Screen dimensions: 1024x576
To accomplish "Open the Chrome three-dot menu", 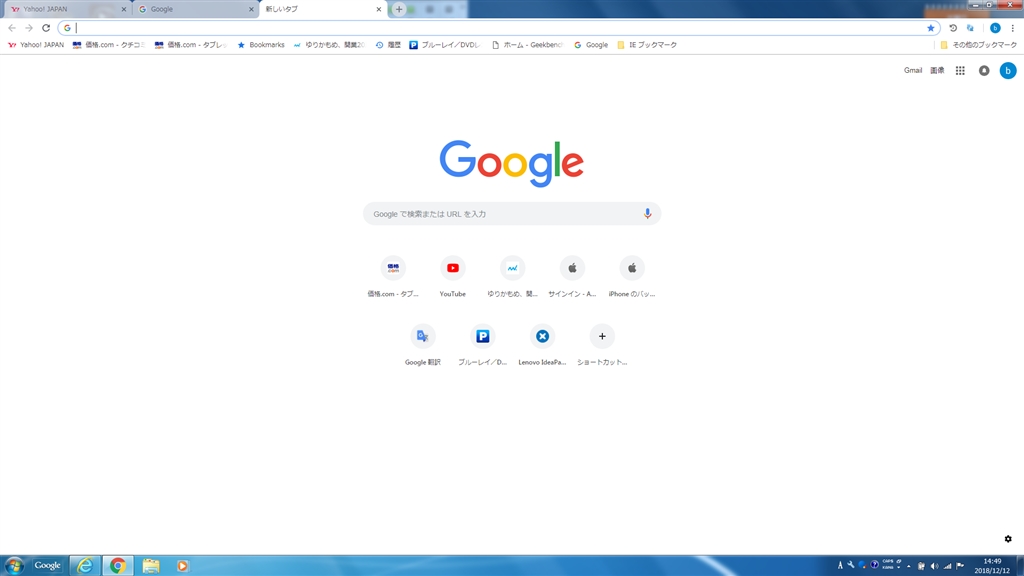I will click(1012, 28).
